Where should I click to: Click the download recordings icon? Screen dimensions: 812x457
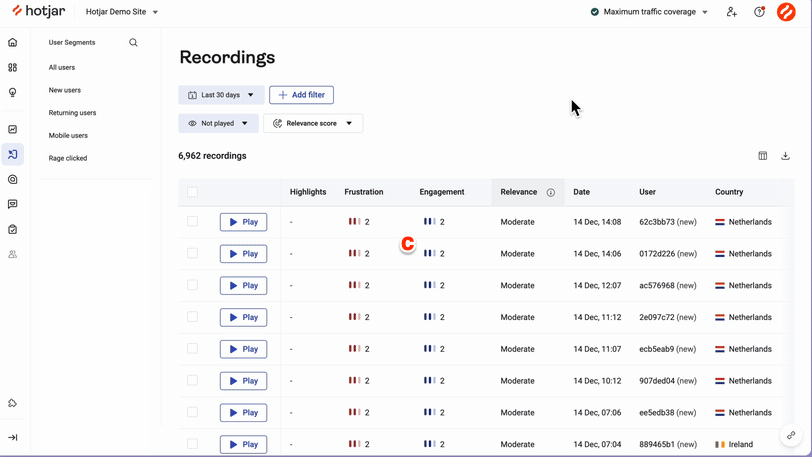pyautogui.click(x=785, y=156)
